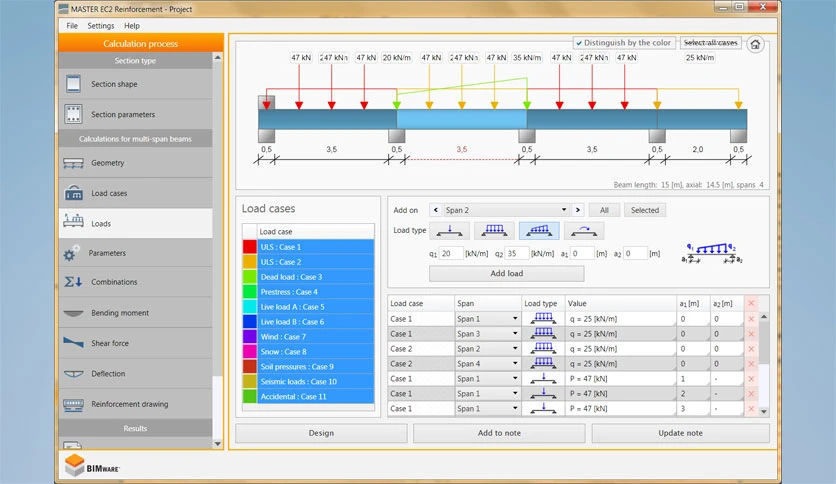Open the Parameters gear icon

71,253
